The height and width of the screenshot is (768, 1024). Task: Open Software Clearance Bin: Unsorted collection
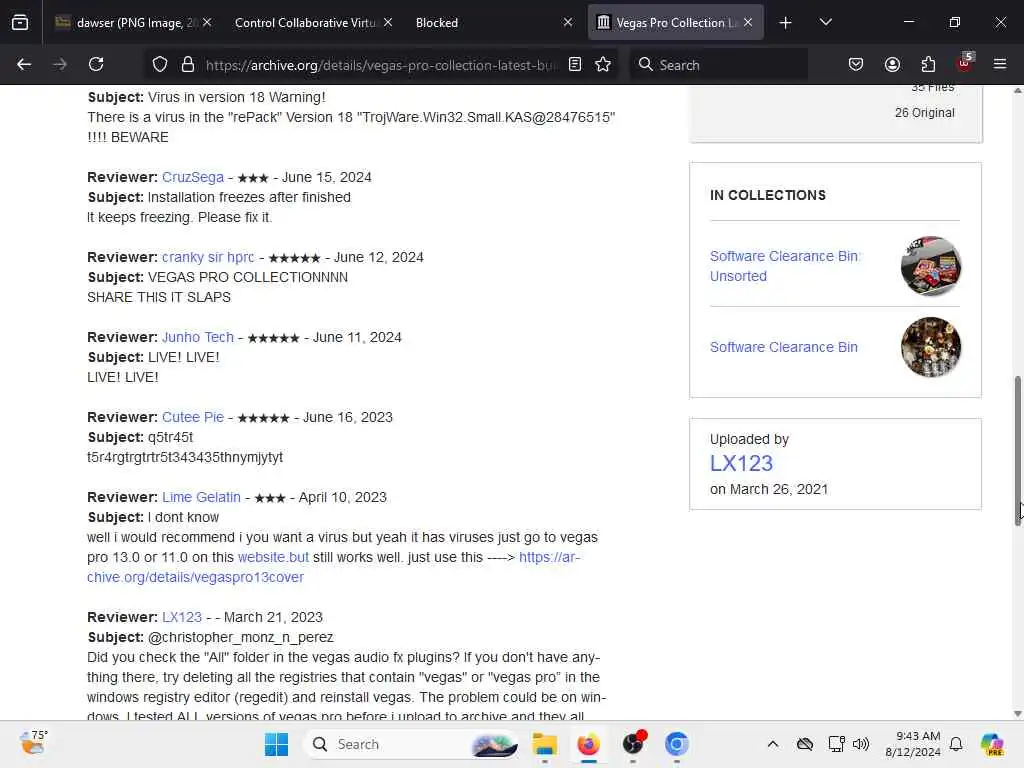pyautogui.click(x=785, y=266)
